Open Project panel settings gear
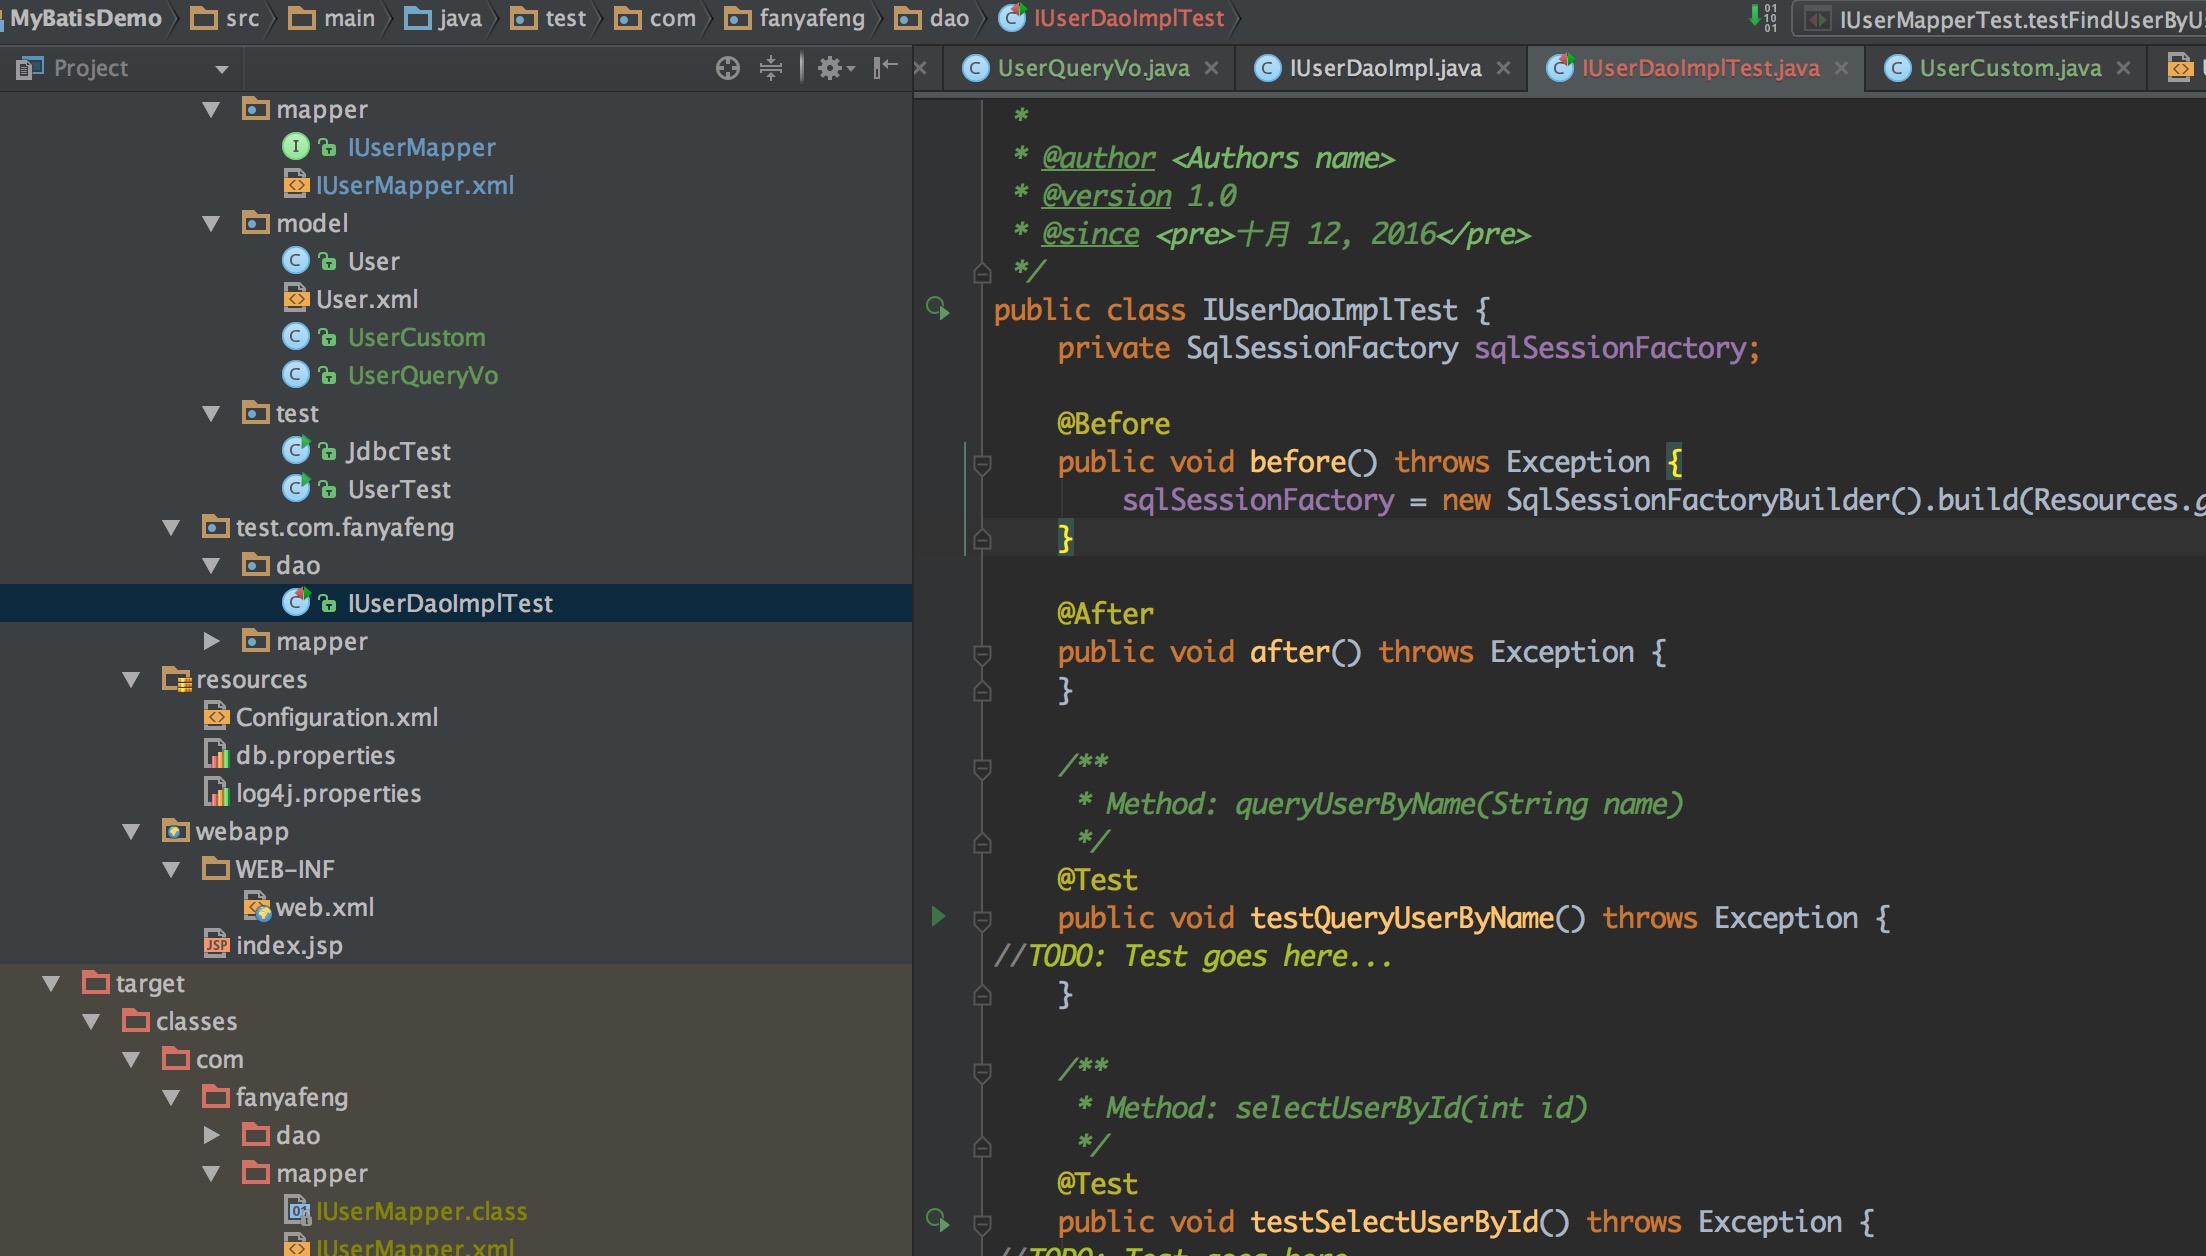The width and height of the screenshot is (2206, 1256). tap(836, 68)
